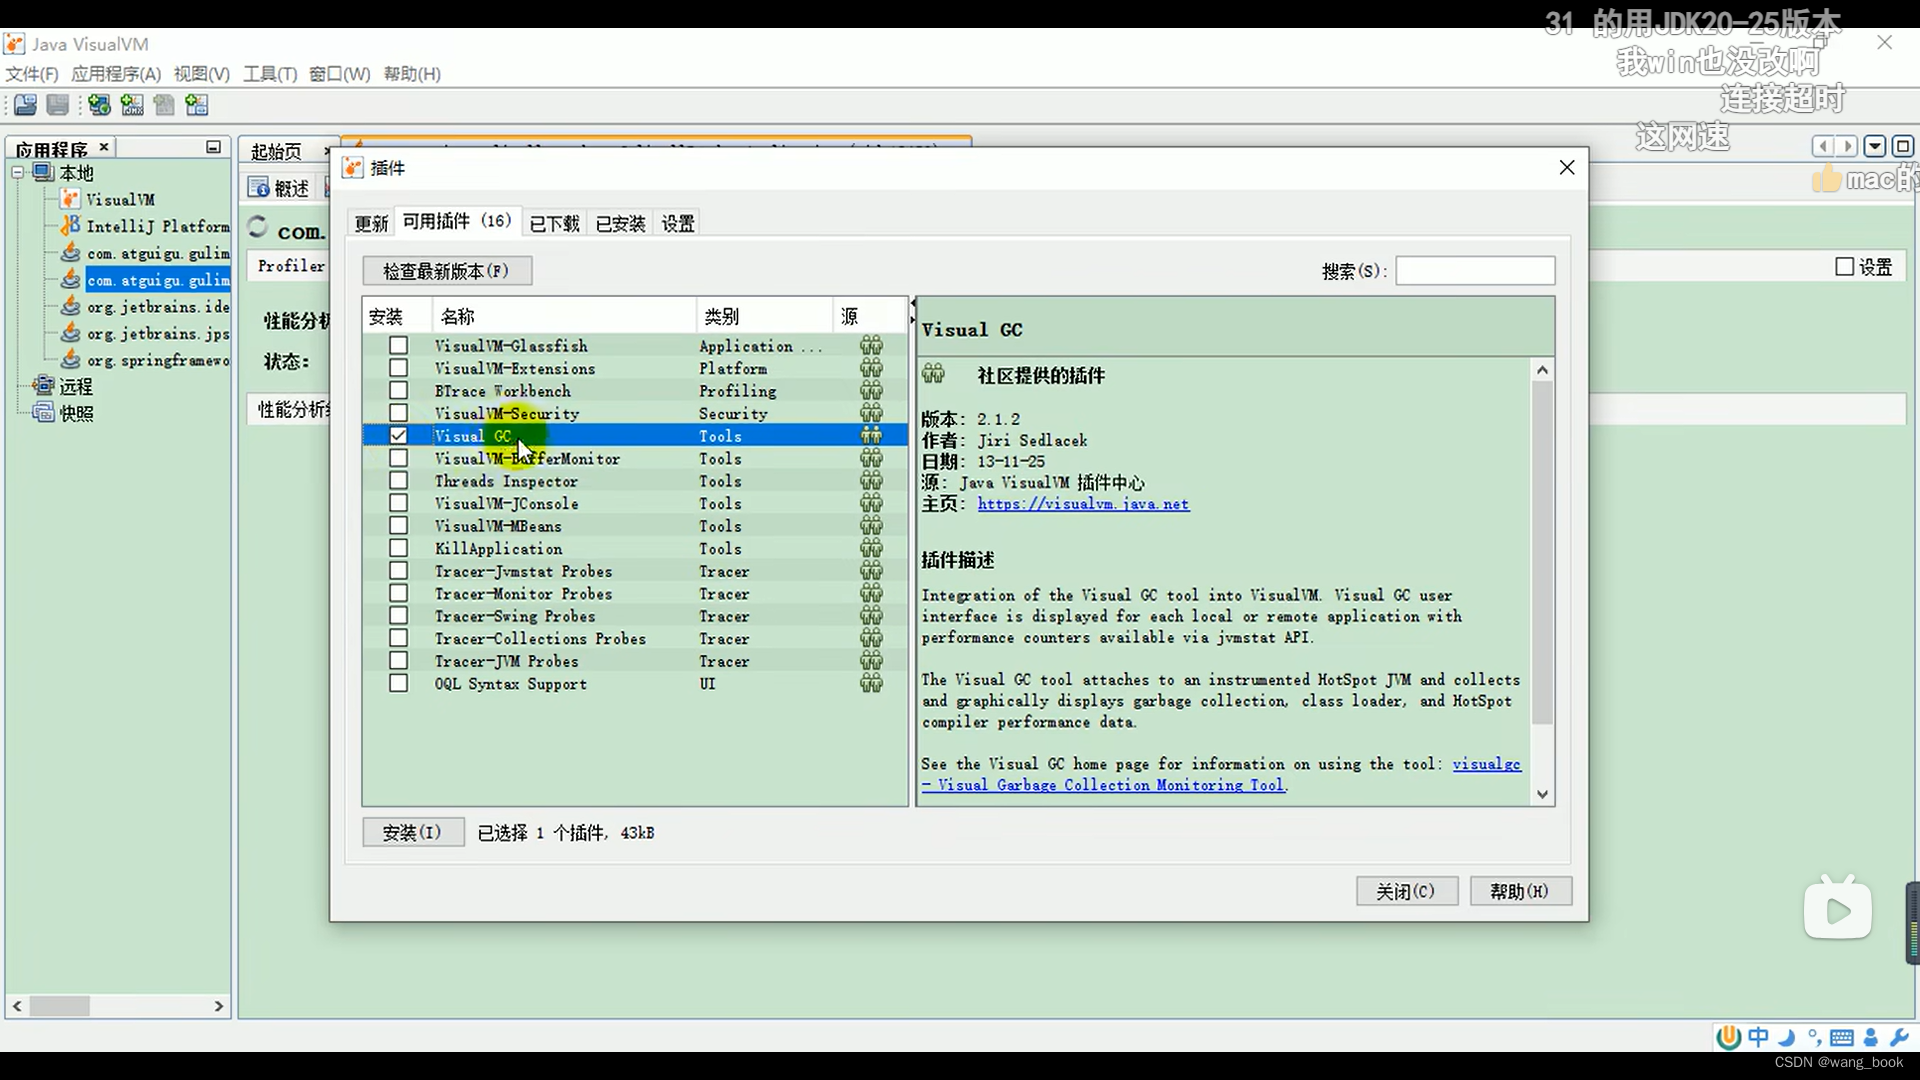
Task: Click community source icon for Visual GC row
Action: pyautogui.click(x=871, y=436)
